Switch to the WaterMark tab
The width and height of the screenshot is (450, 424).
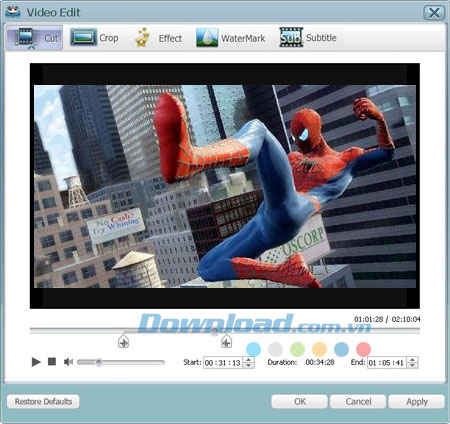click(x=231, y=38)
